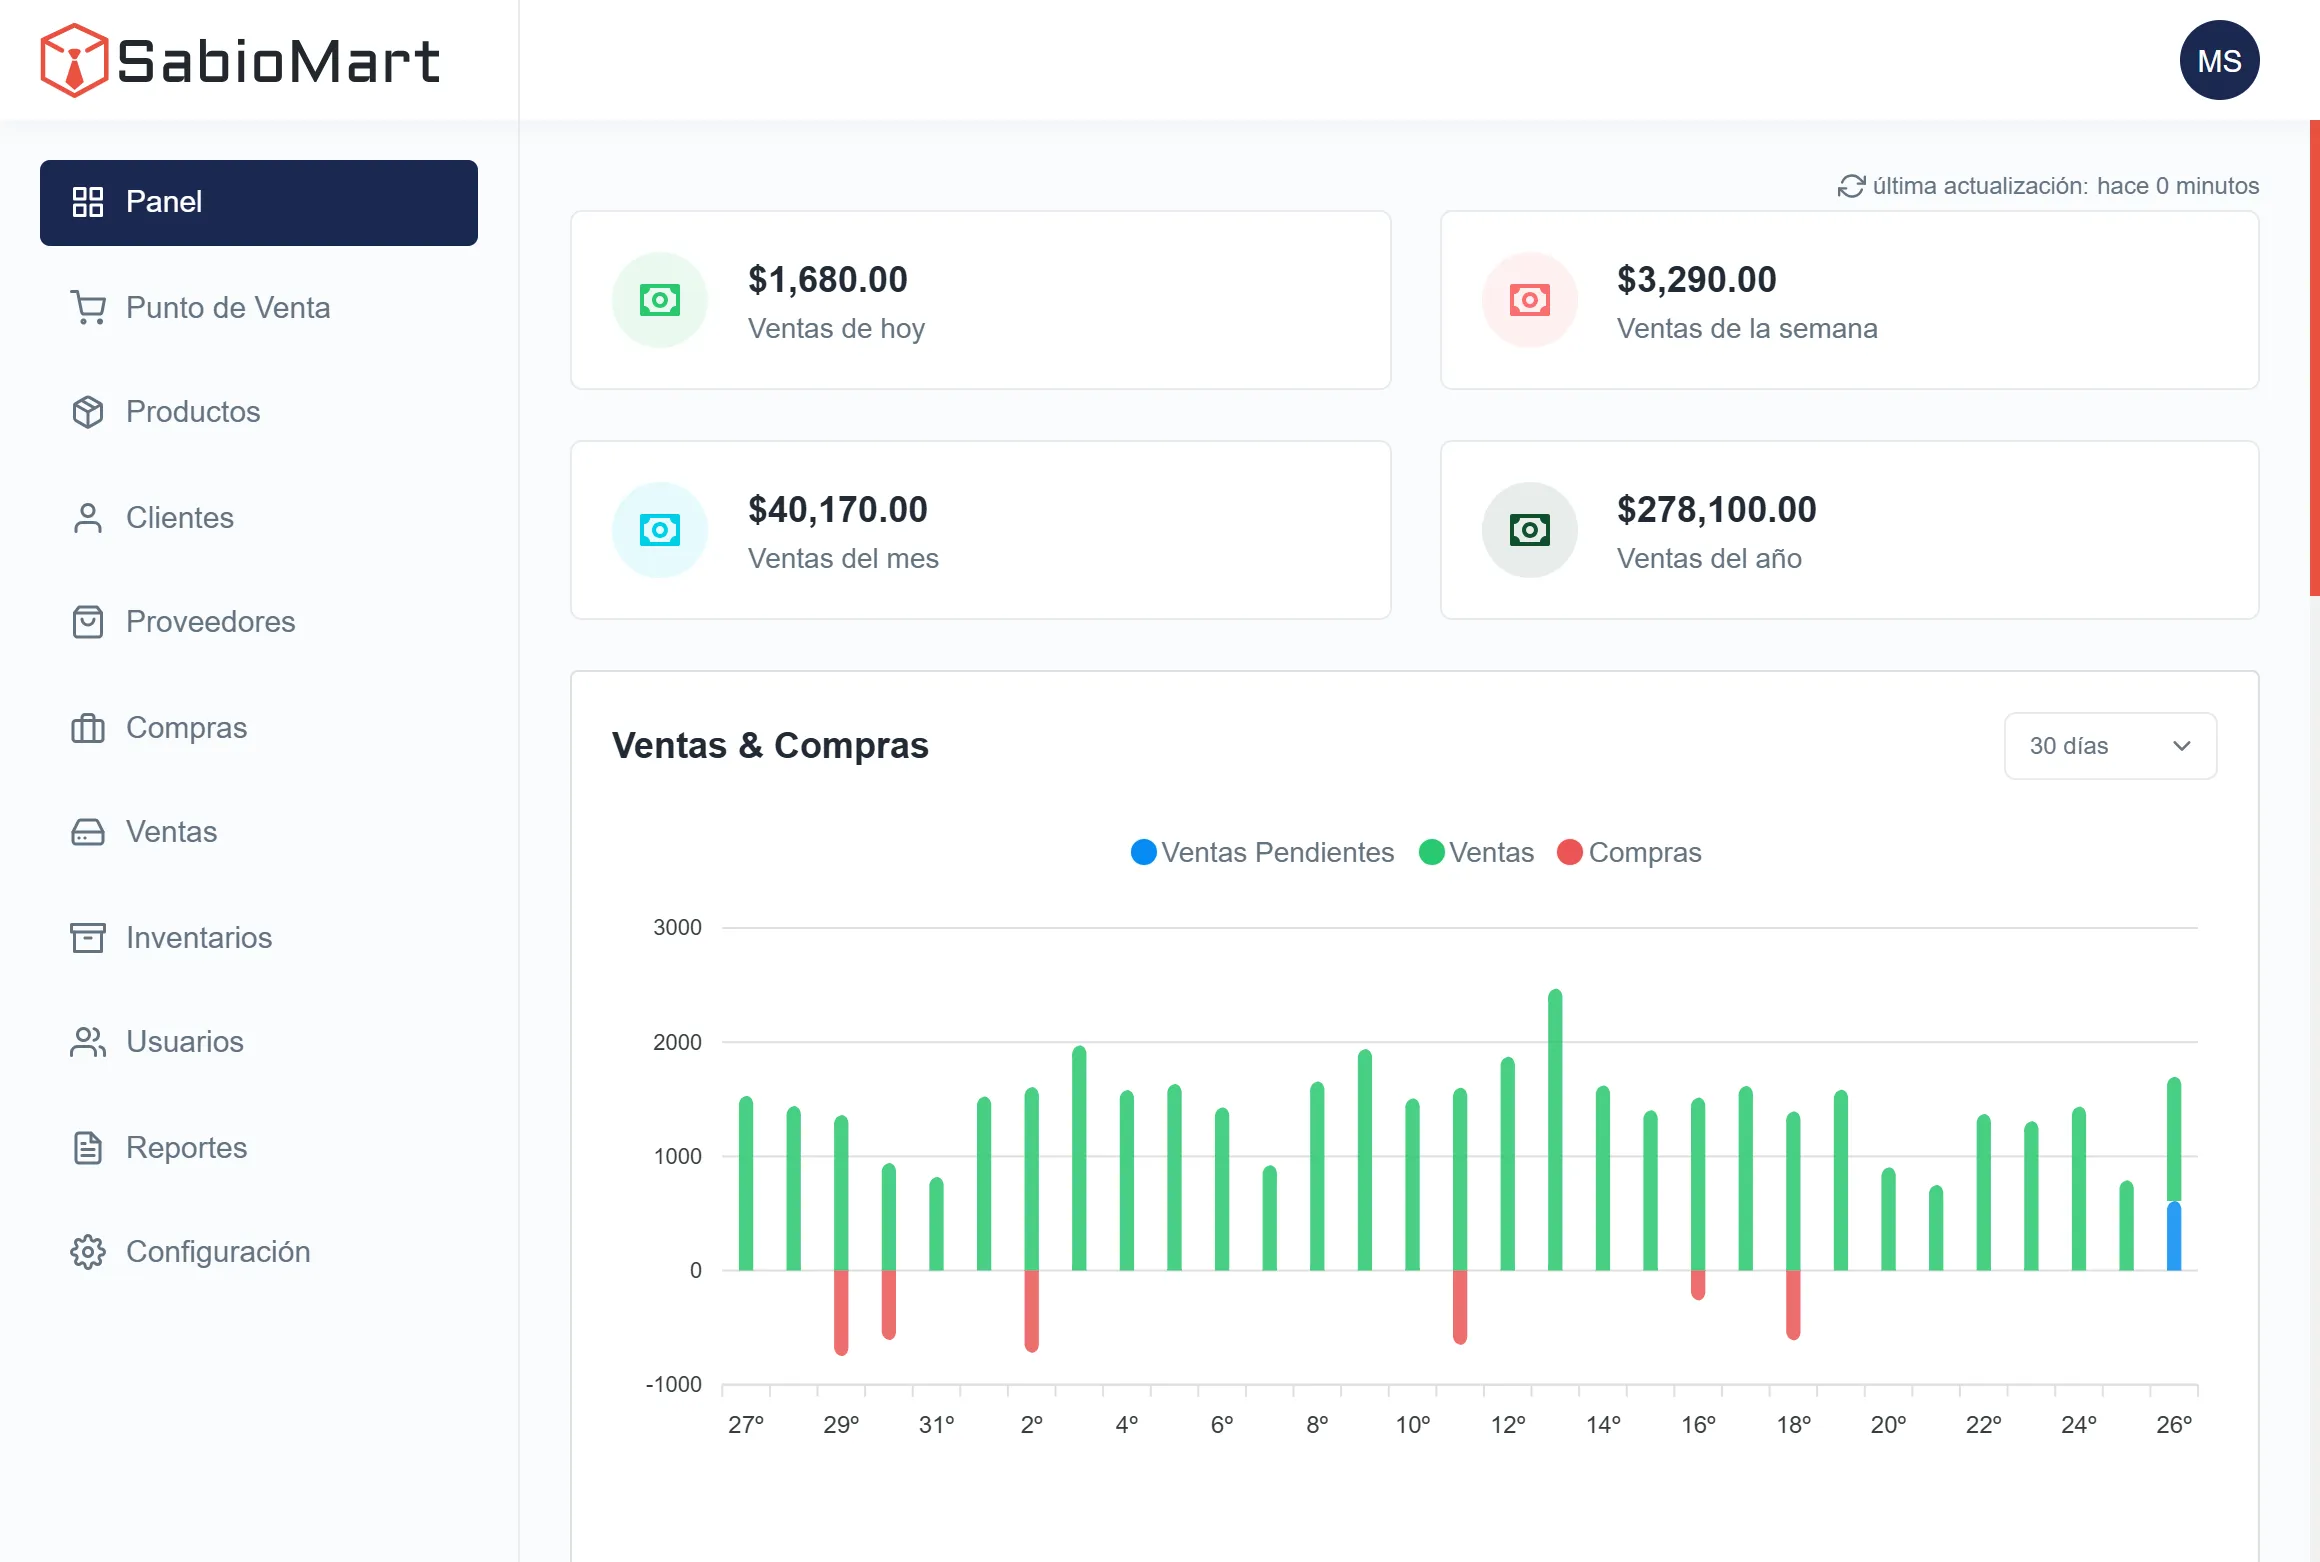Toggle Ventas Pendientes legend series
The width and height of the screenshot is (2320, 1562).
point(1262,852)
